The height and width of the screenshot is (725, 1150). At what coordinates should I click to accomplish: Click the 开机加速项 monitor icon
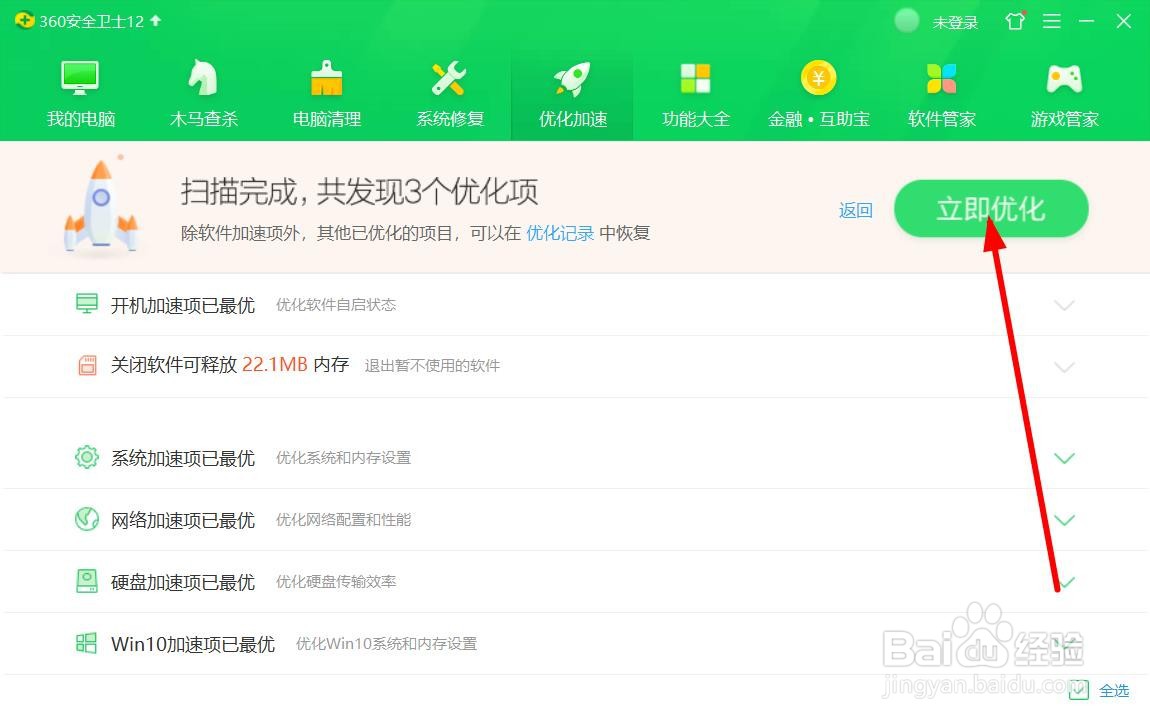click(x=87, y=303)
